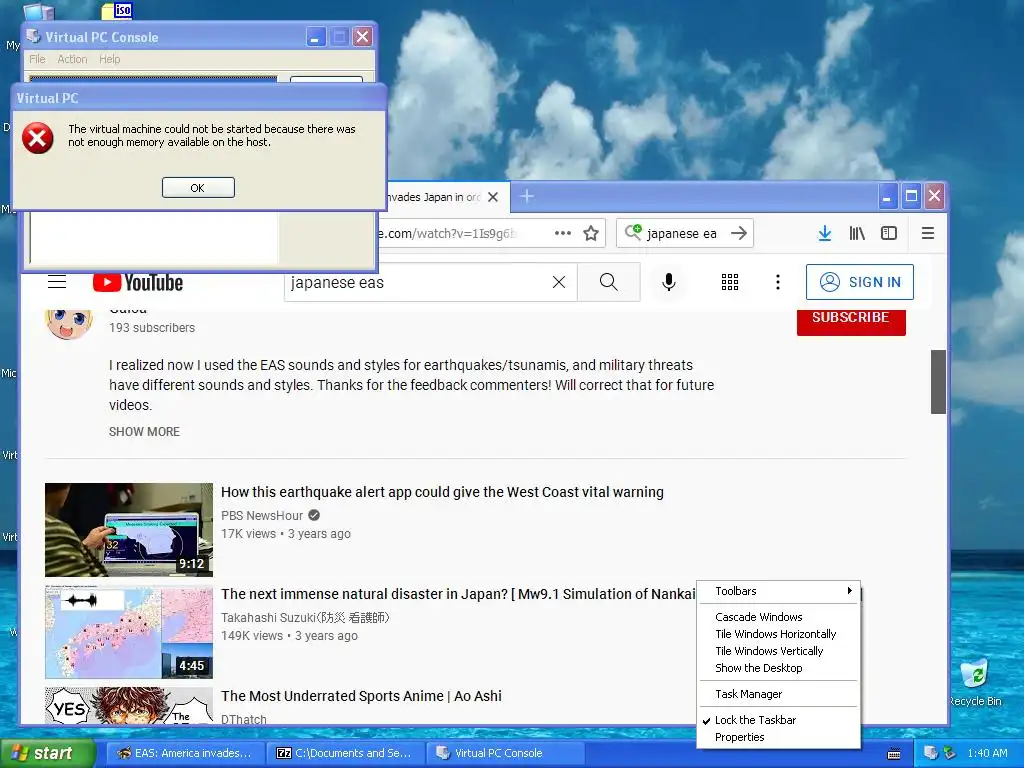Screen dimensions: 1024x768
Task: Open a new Firefox tab with plus
Action: click(526, 196)
